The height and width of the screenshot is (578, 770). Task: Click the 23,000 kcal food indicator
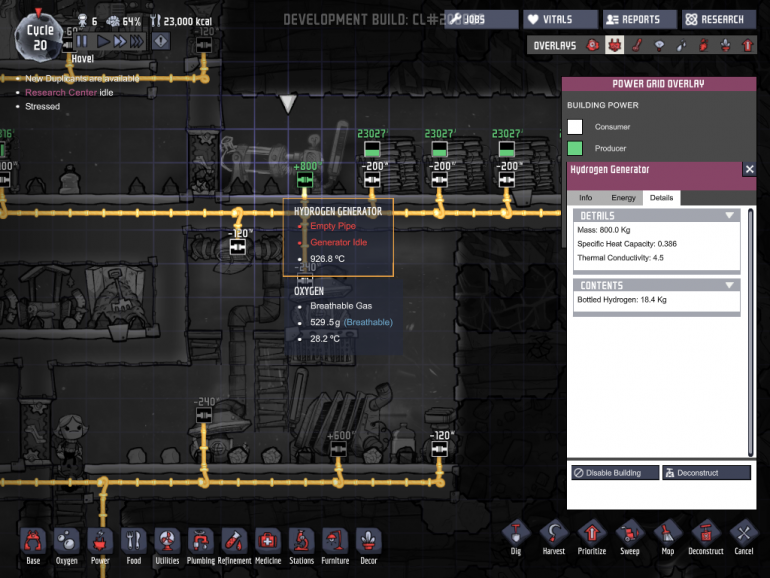(x=181, y=21)
